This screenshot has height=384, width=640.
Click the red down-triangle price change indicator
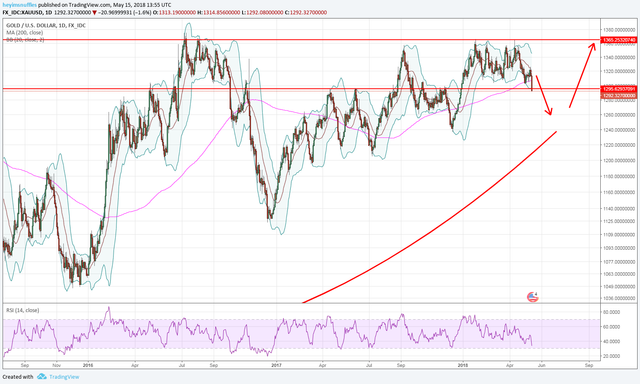[x=94, y=13]
